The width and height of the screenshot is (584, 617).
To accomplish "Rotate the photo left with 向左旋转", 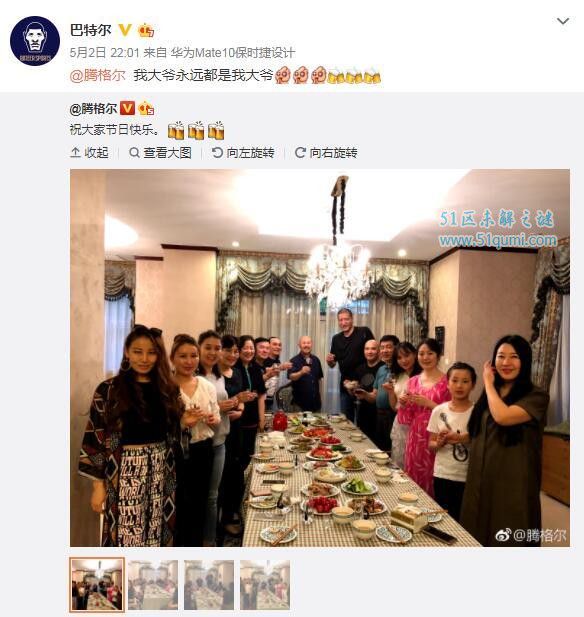I will 243,153.
